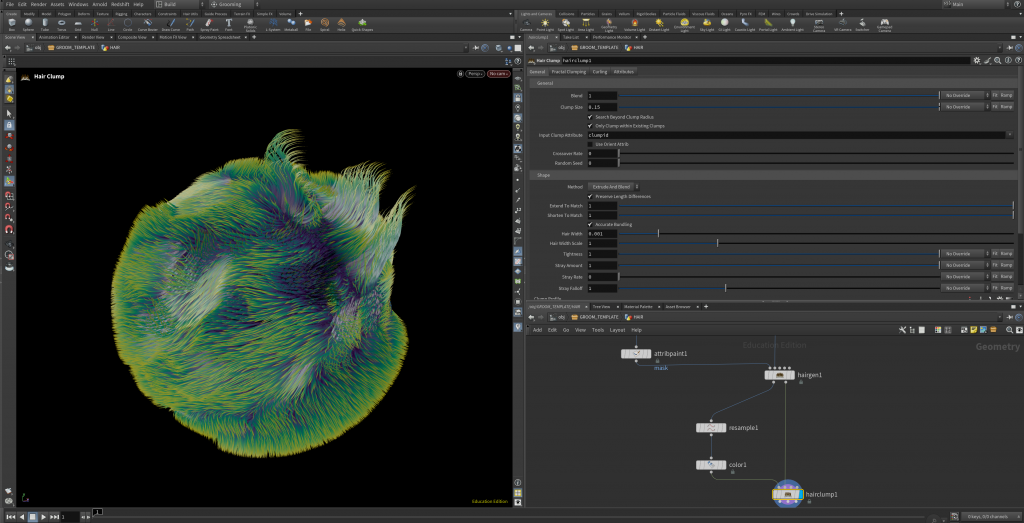Add a Sky Light from shelf
This screenshot has height=523, width=1024.
(707, 24)
